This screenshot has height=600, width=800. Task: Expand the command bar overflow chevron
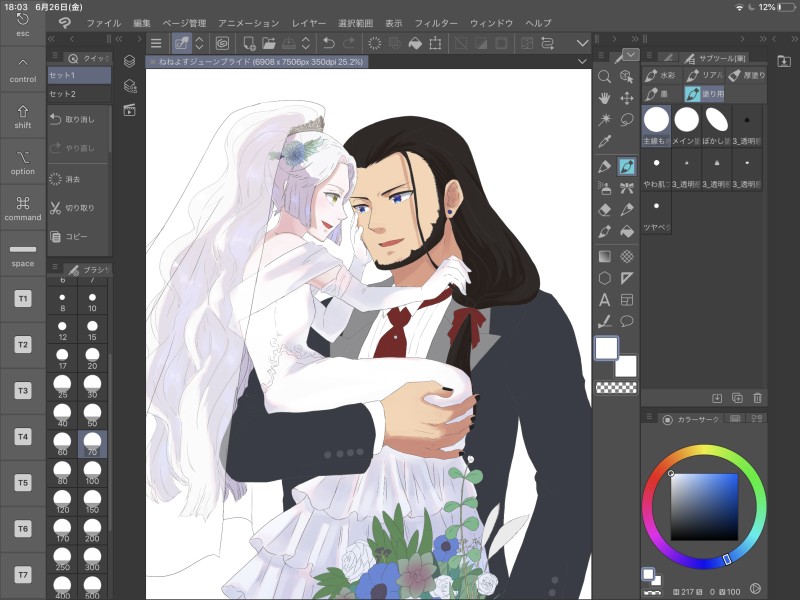(582, 43)
